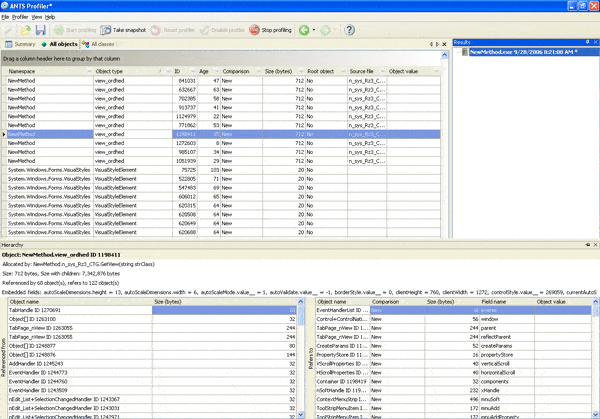
Task: Click the NewMethod.exe result file icon
Action: tap(465, 52)
